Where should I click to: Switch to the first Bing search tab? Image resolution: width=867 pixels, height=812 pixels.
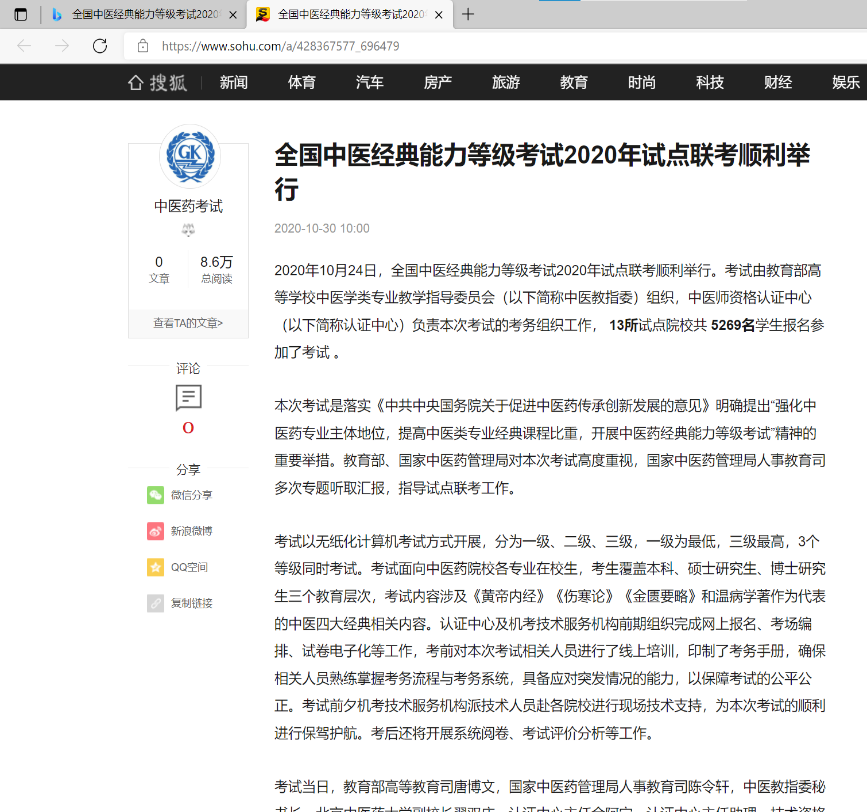(x=140, y=15)
